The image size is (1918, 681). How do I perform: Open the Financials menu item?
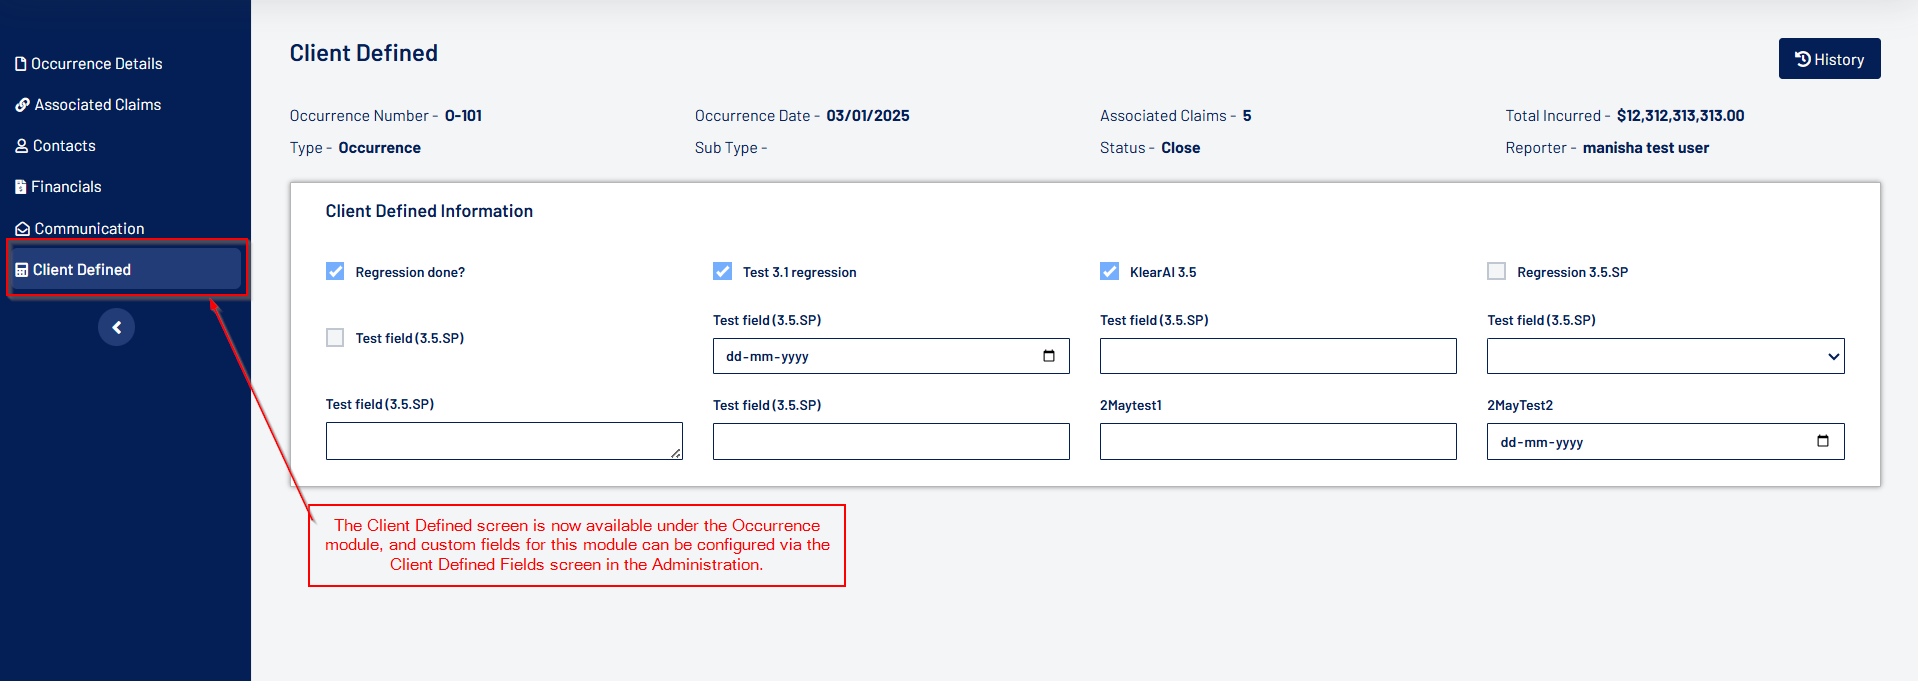click(66, 187)
